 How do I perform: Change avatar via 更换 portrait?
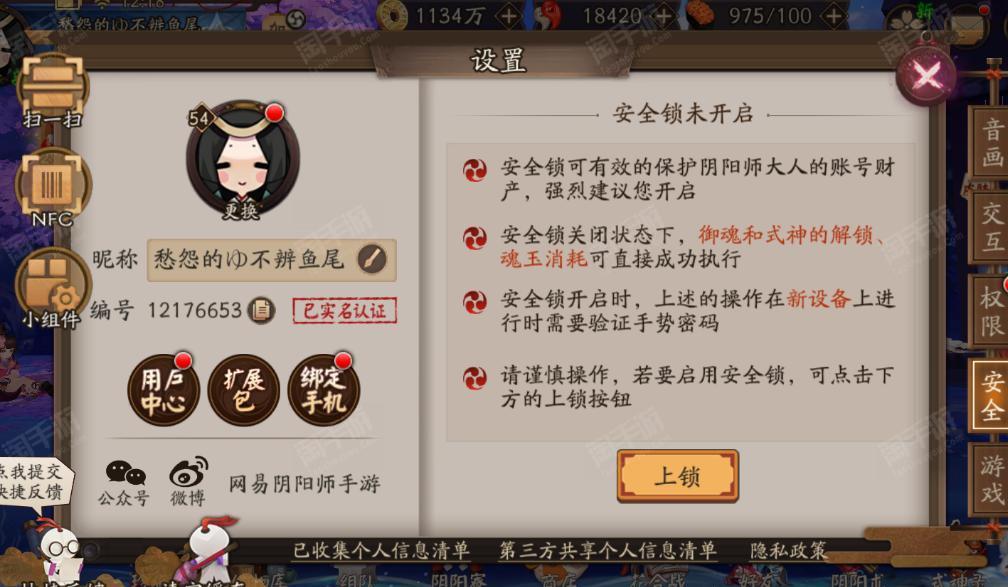click(x=242, y=161)
